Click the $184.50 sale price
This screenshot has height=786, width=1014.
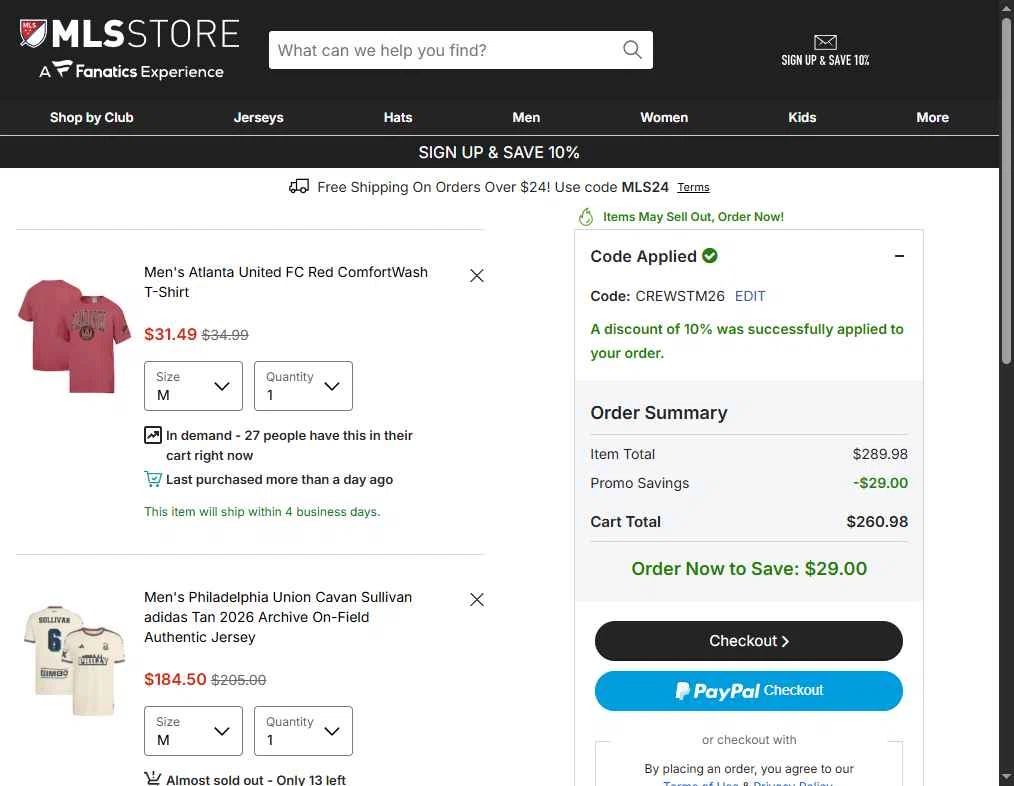tap(175, 679)
